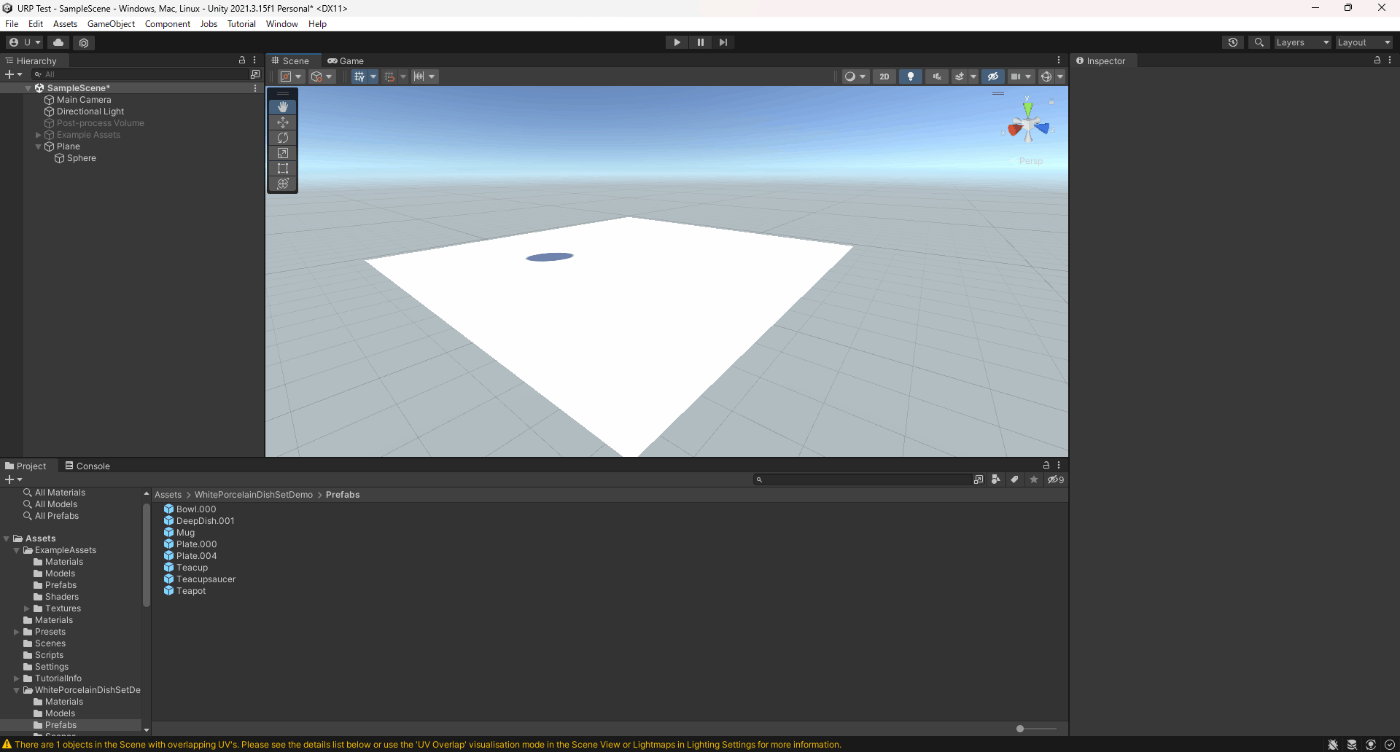The width and height of the screenshot is (1400, 752).
Task: Open version control settings icon
Action: tap(84, 43)
